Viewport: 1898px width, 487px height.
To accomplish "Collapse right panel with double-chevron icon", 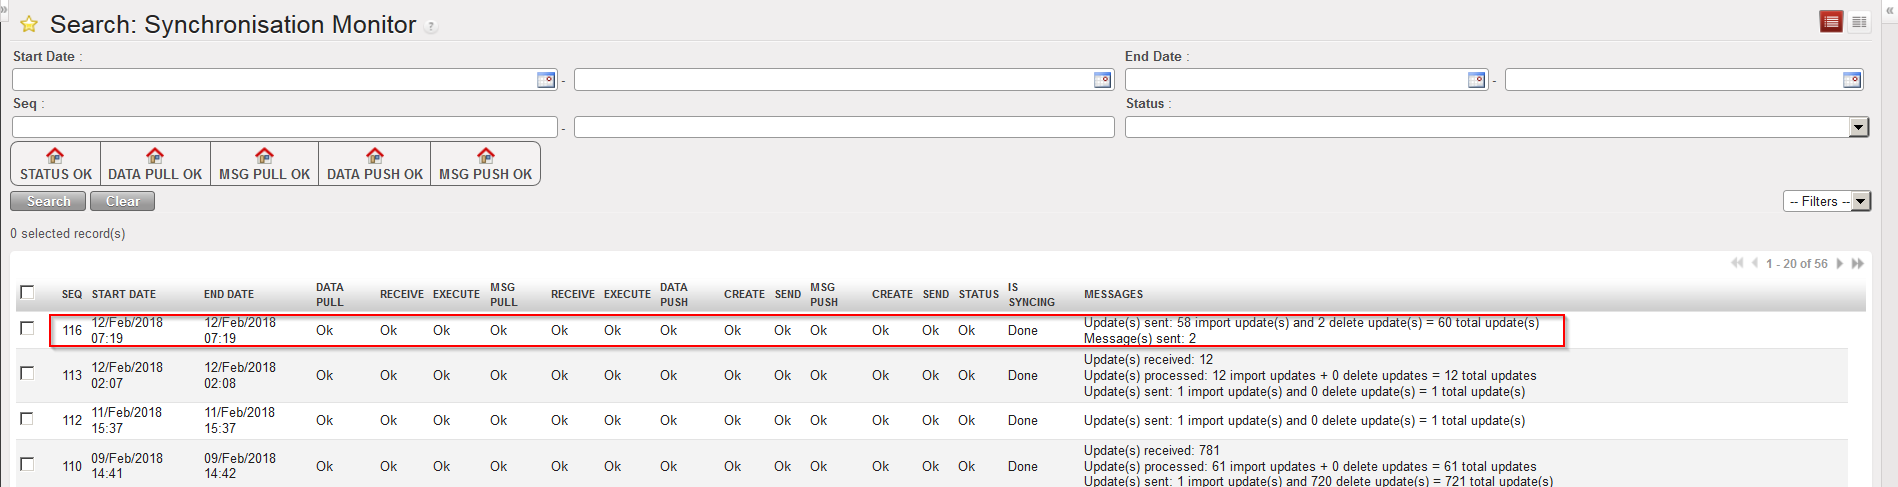I will tap(1889, 9).
